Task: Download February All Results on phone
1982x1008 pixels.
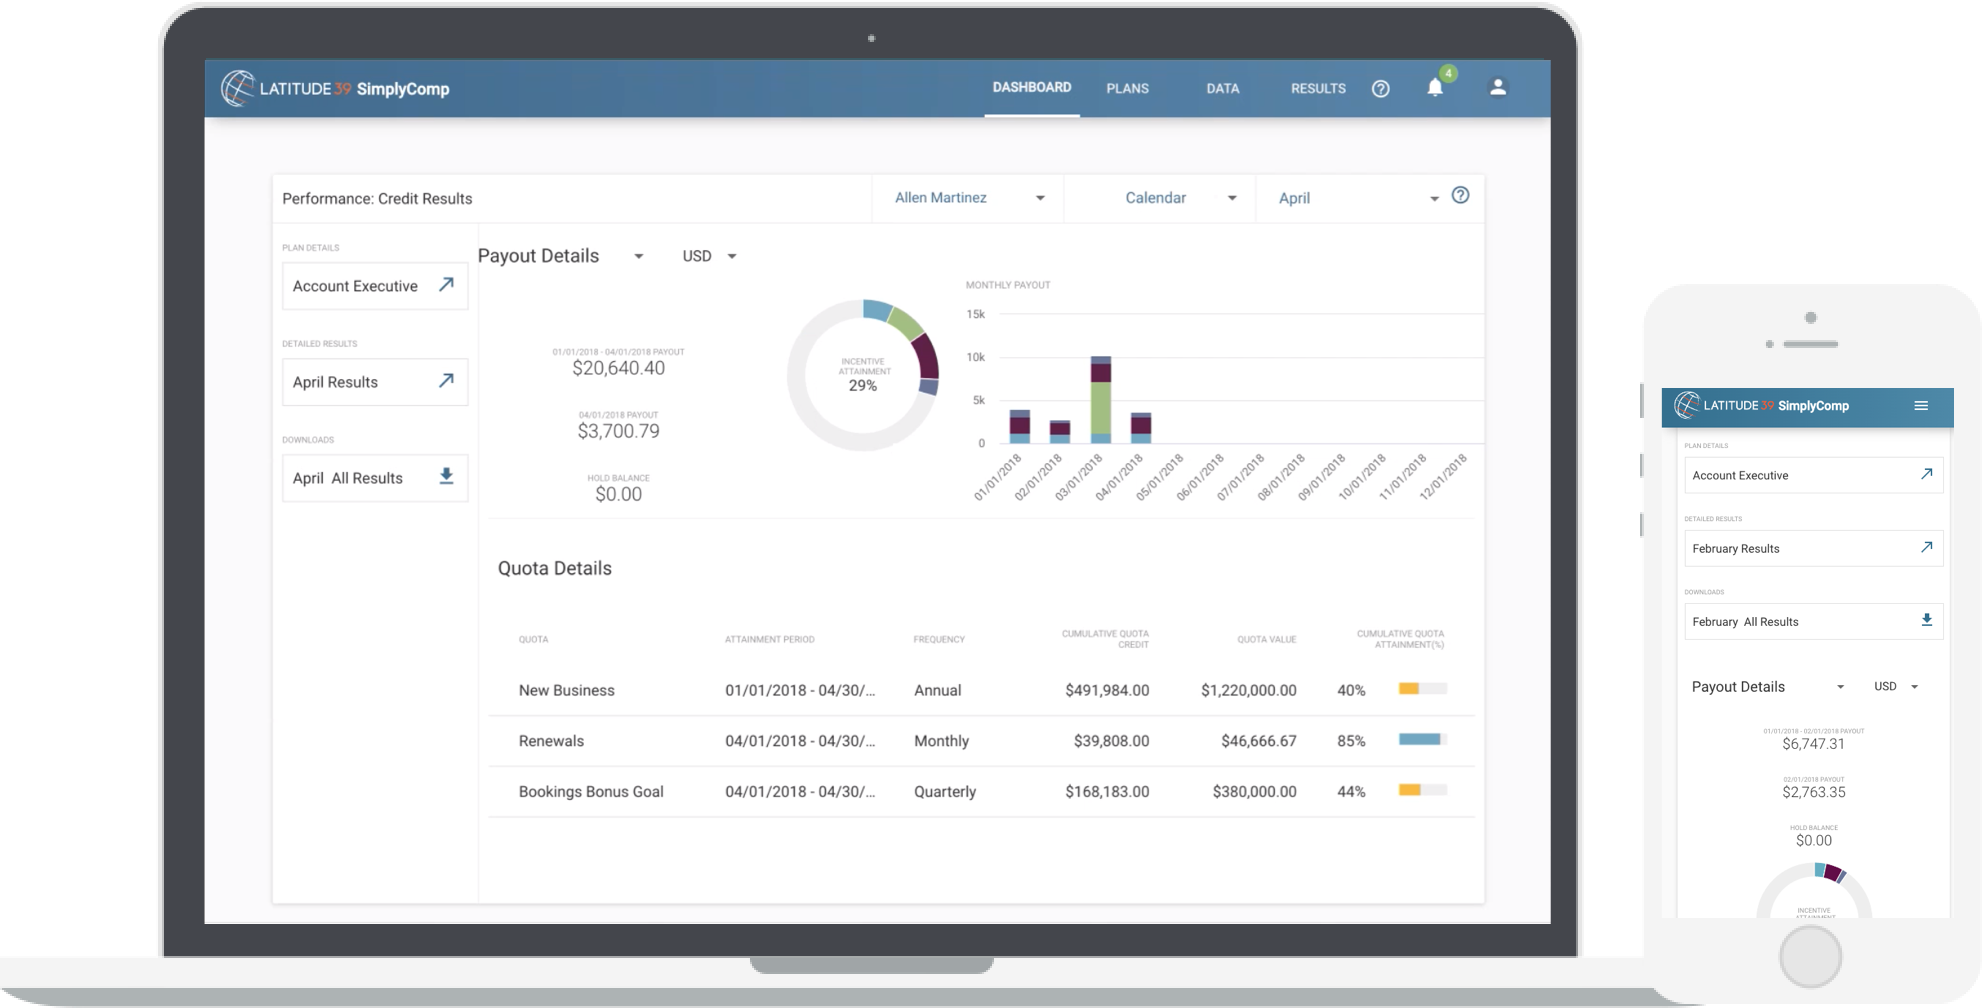Action: coord(1926,621)
